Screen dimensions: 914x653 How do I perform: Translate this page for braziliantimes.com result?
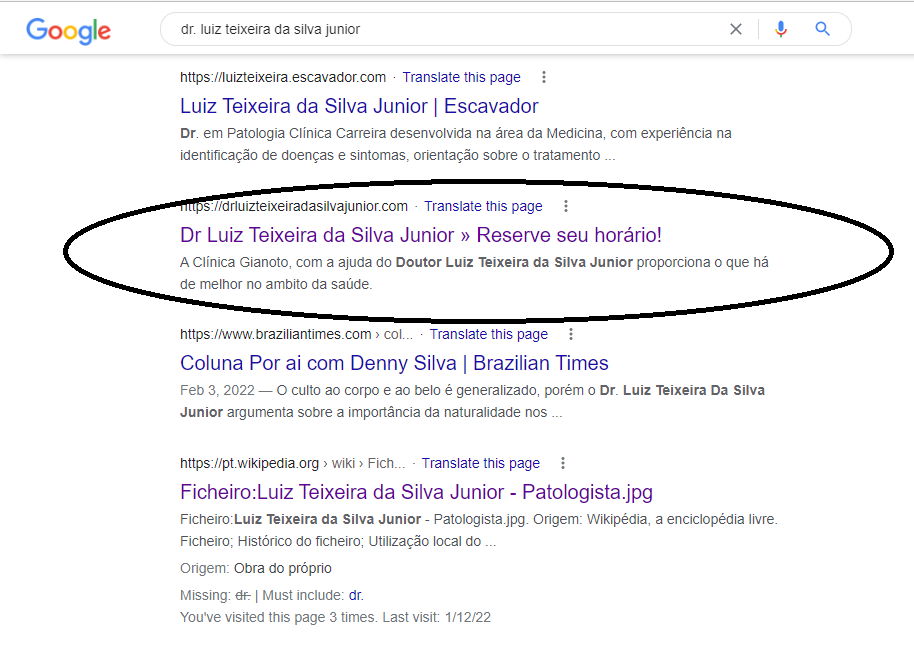[x=488, y=334]
